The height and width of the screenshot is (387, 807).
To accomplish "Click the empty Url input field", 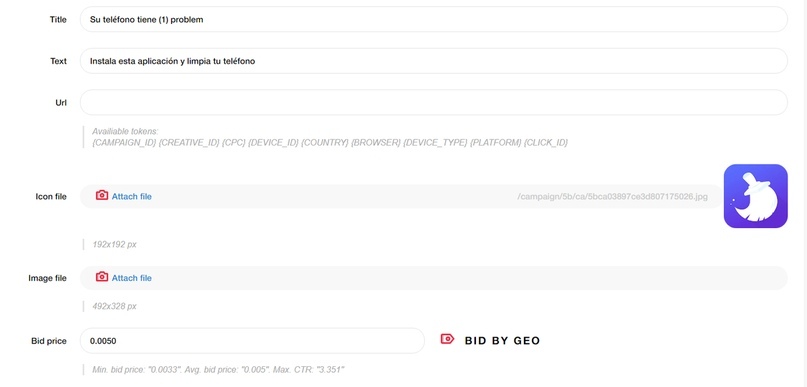I will pos(433,102).
